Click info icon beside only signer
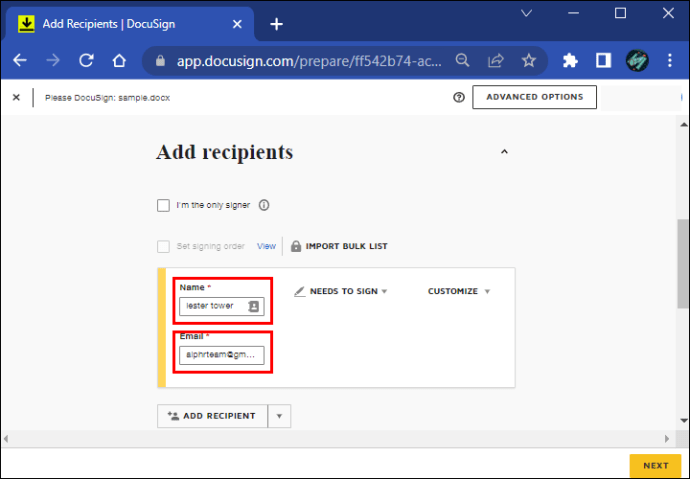Image resolution: width=690 pixels, height=479 pixels. (264, 205)
